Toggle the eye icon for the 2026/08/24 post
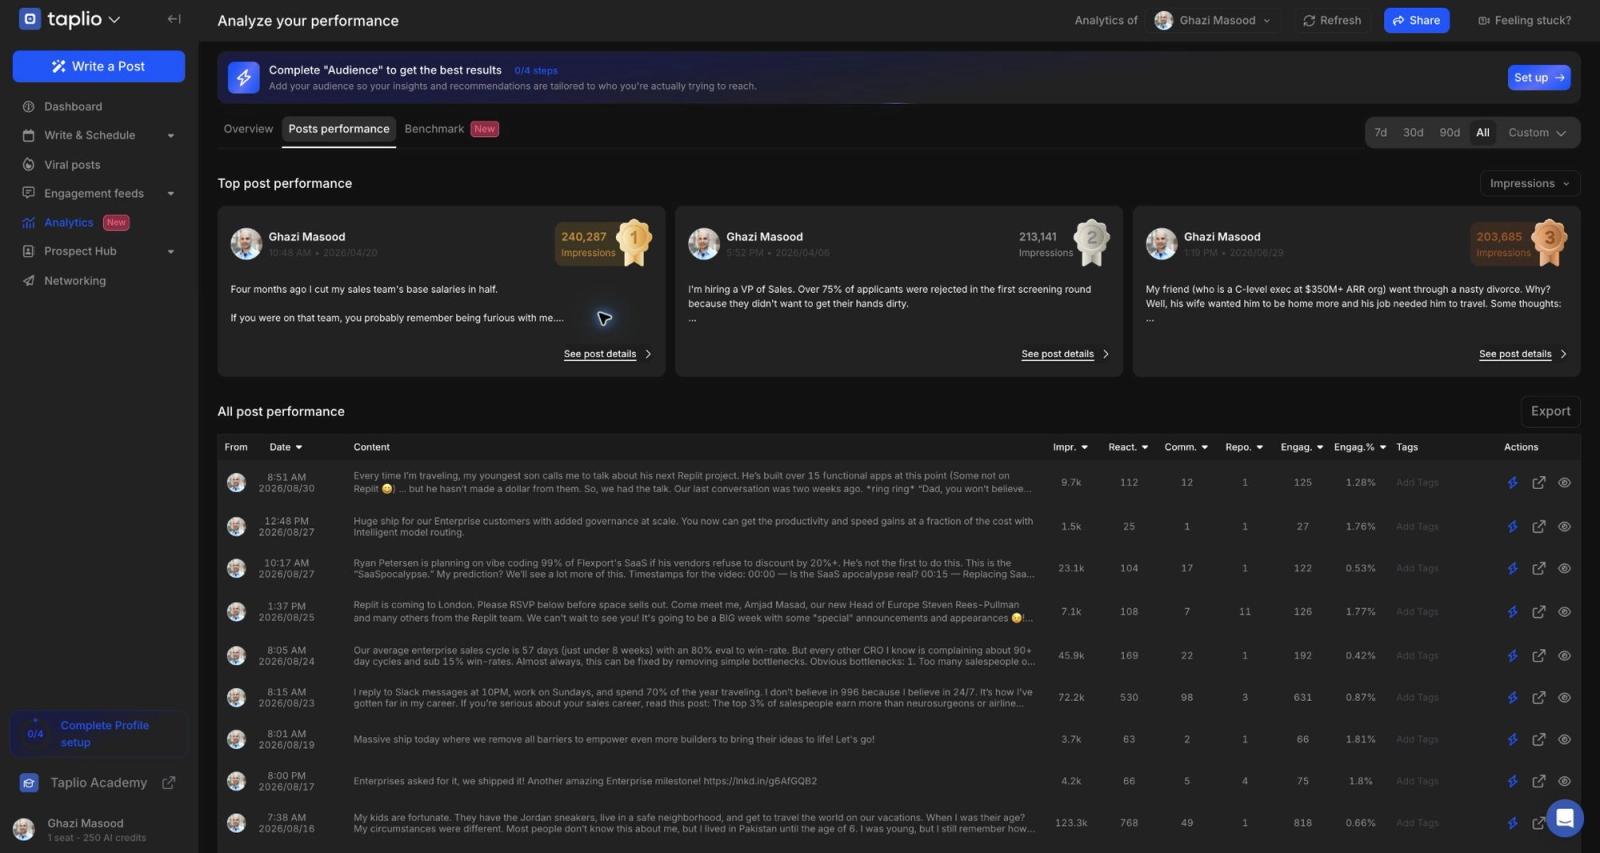The height and width of the screenshot is (853, 1600). point(1564,656)
